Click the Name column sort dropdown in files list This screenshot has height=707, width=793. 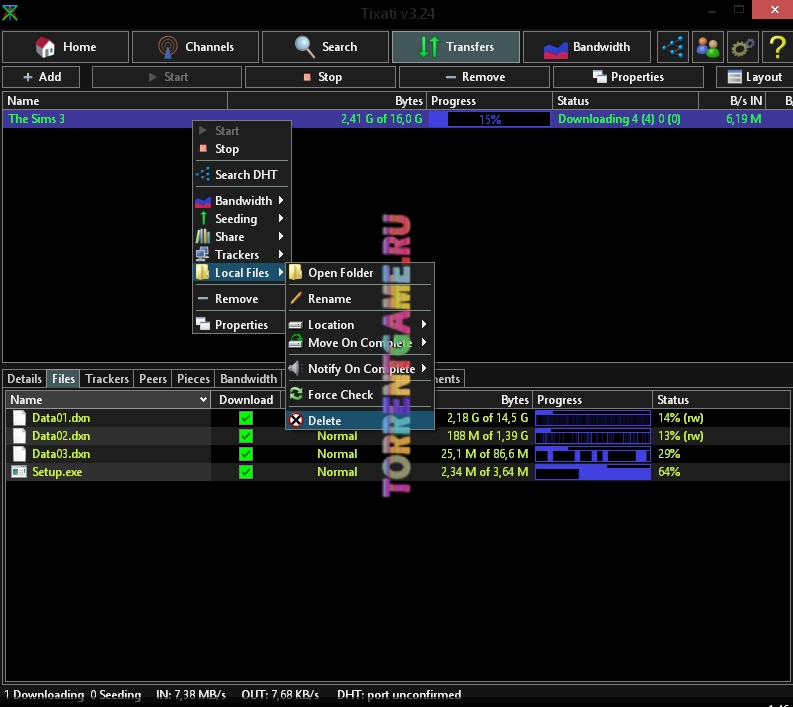tap(203, 400)
